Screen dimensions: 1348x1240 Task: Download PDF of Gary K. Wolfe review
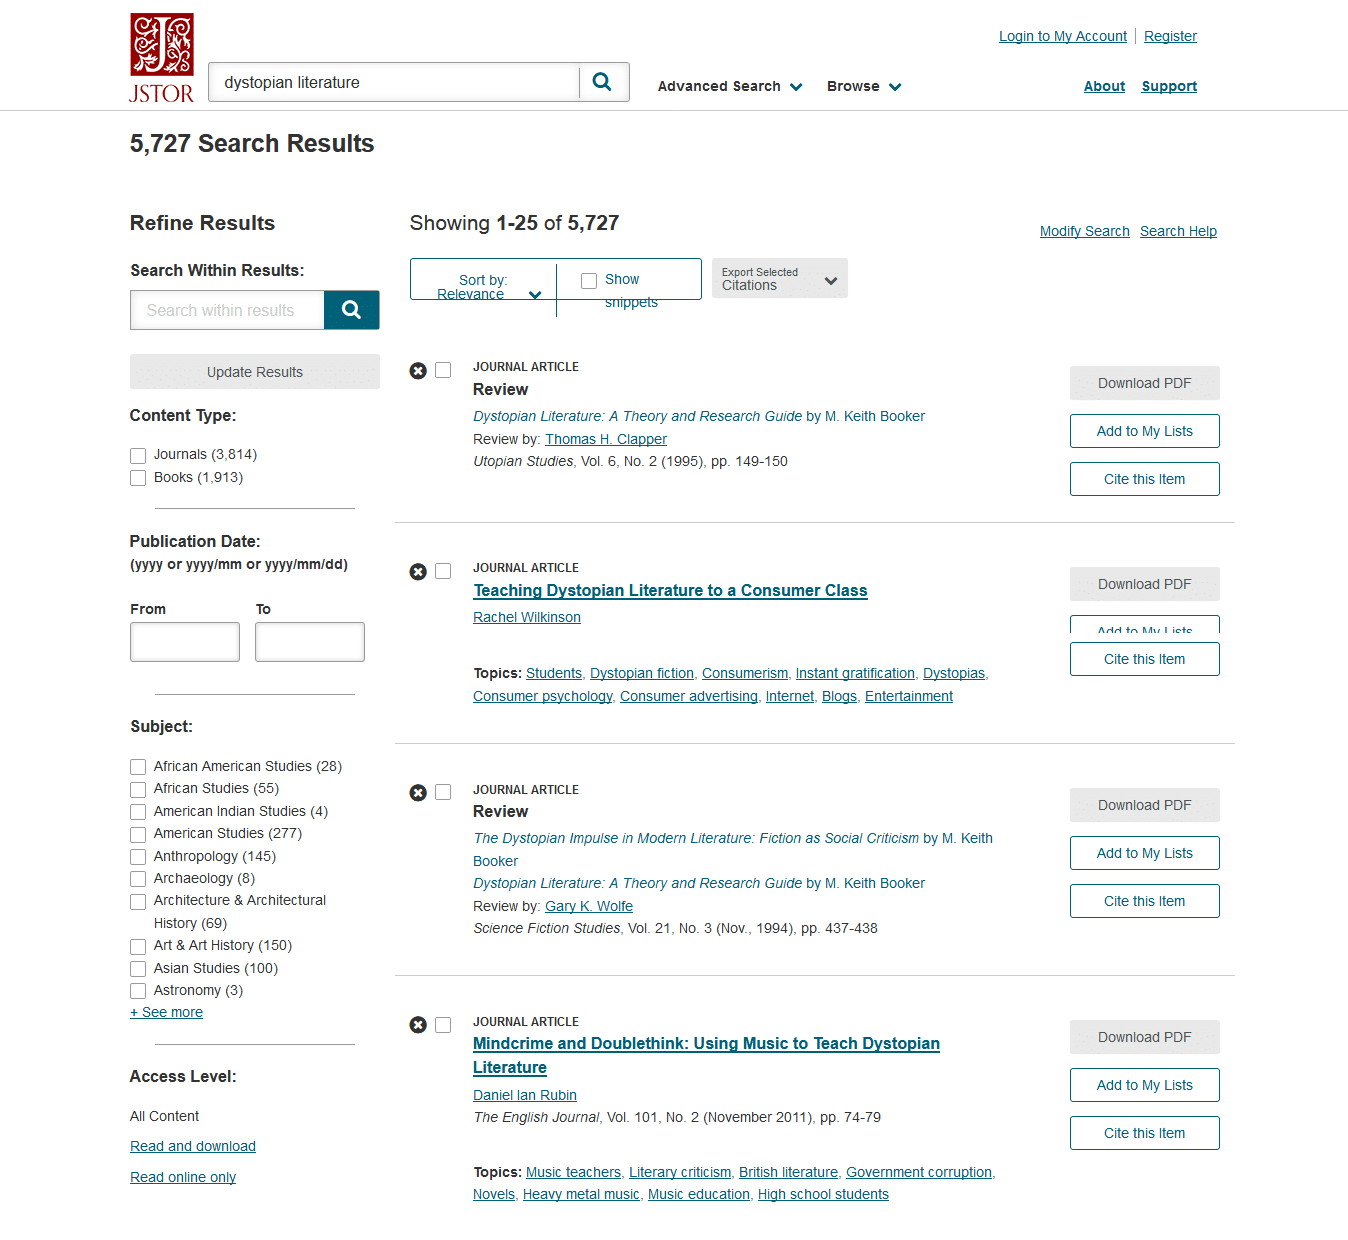pyautogui.click(x=1145, y=805)
